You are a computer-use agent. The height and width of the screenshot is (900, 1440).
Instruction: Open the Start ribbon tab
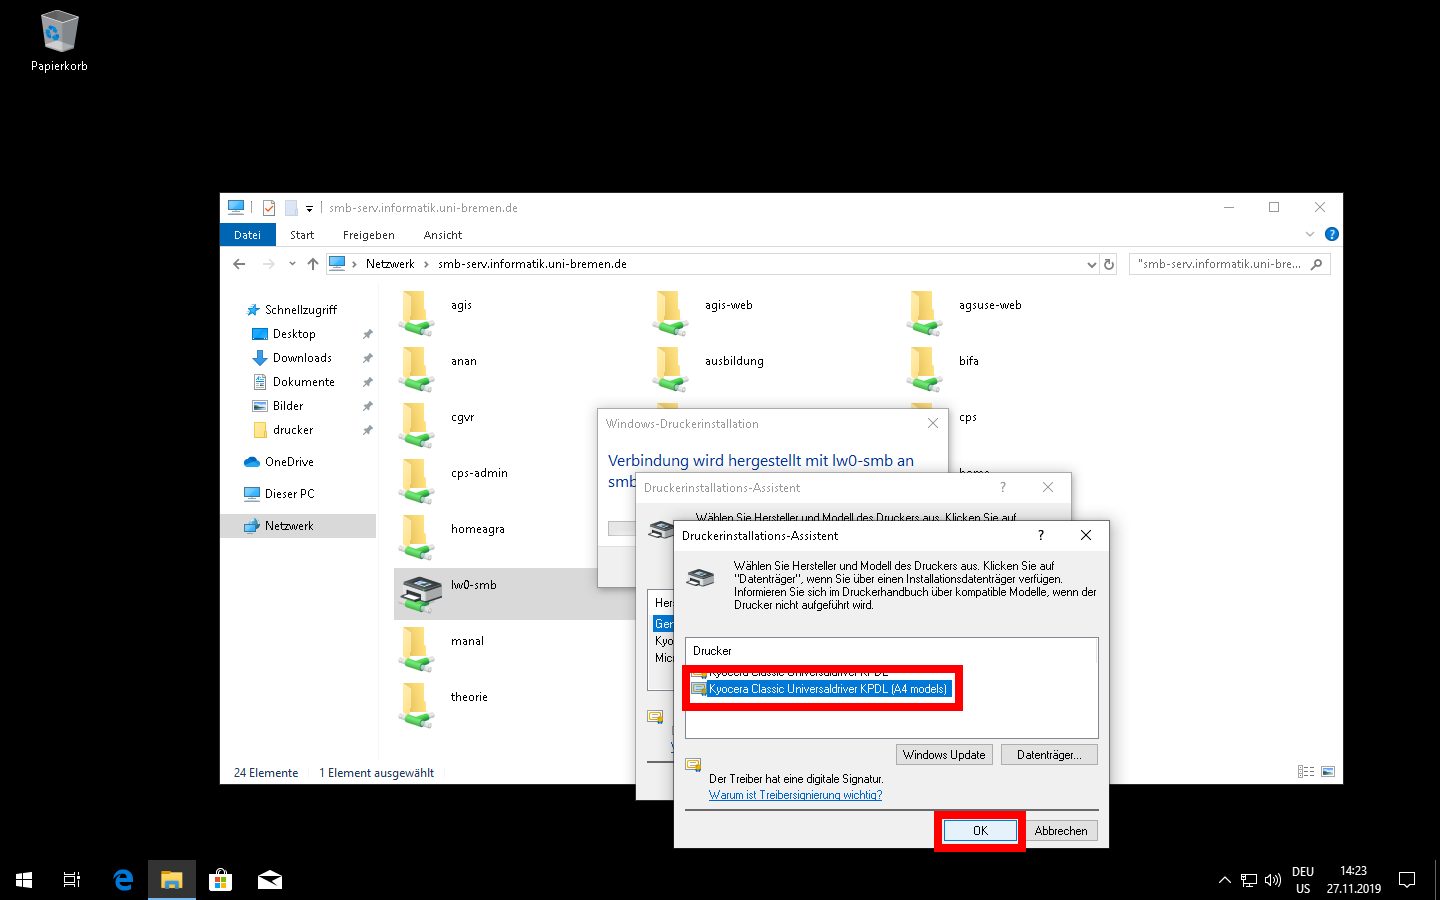pyautogui.click(x=302, y=235)
